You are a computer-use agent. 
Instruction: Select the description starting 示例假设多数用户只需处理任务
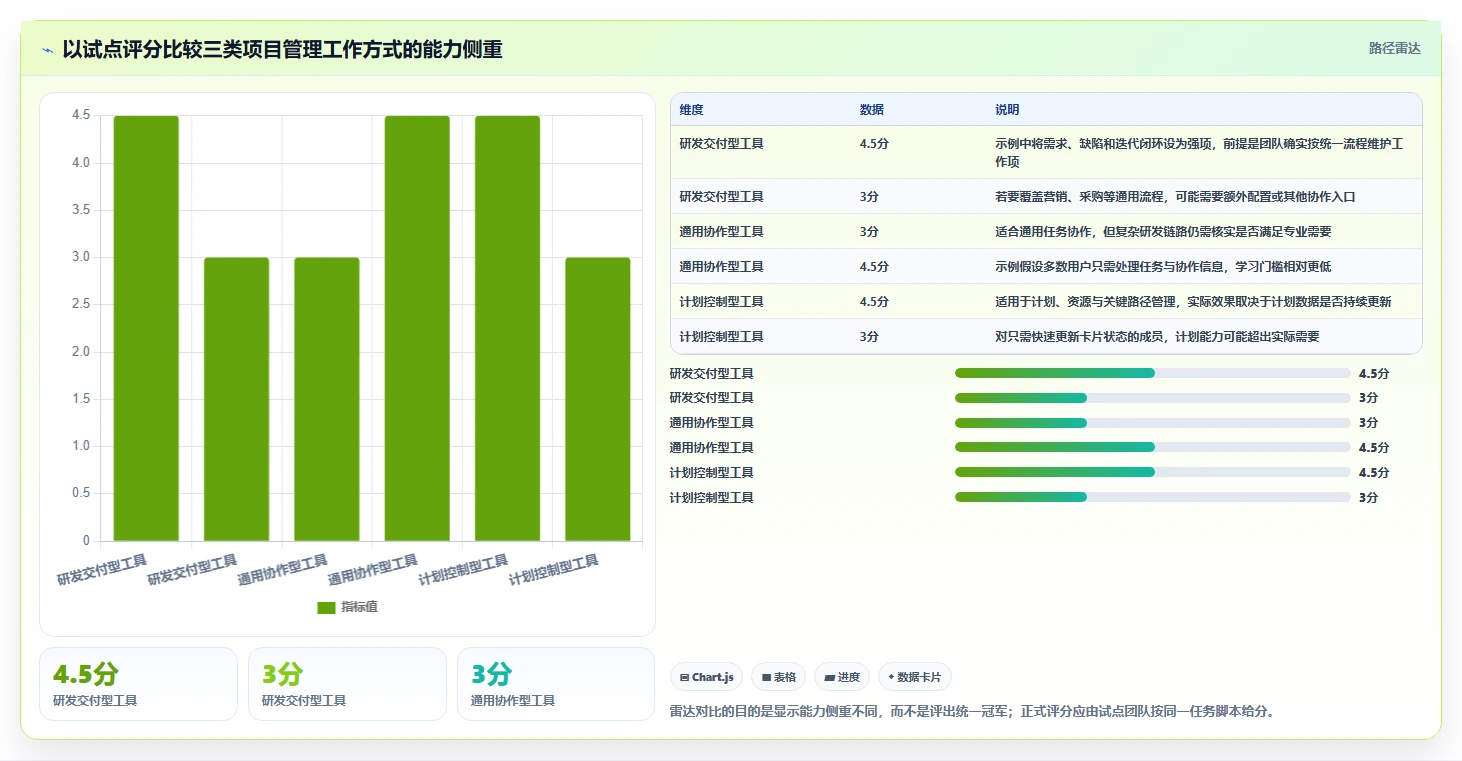click(x=1163, y=267)
